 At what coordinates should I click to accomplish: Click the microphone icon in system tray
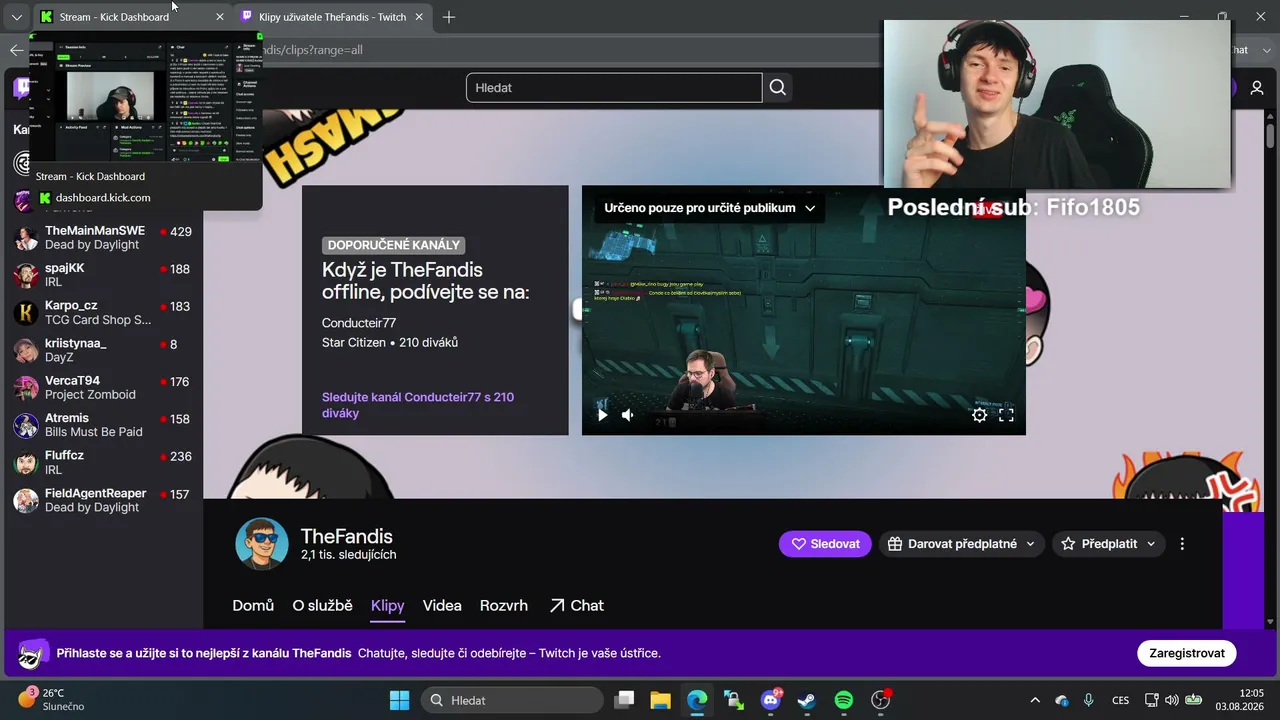pyautogui.click(x=1089, y=700)
